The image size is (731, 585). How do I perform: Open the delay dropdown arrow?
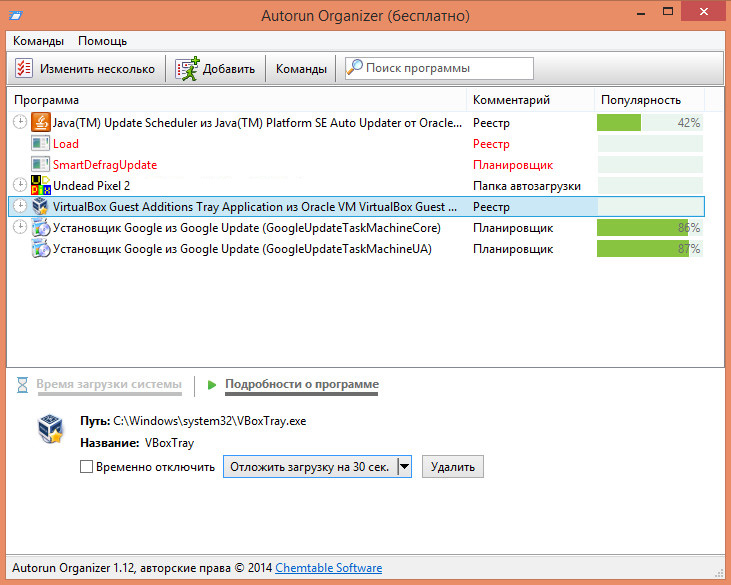coord(404,467)
